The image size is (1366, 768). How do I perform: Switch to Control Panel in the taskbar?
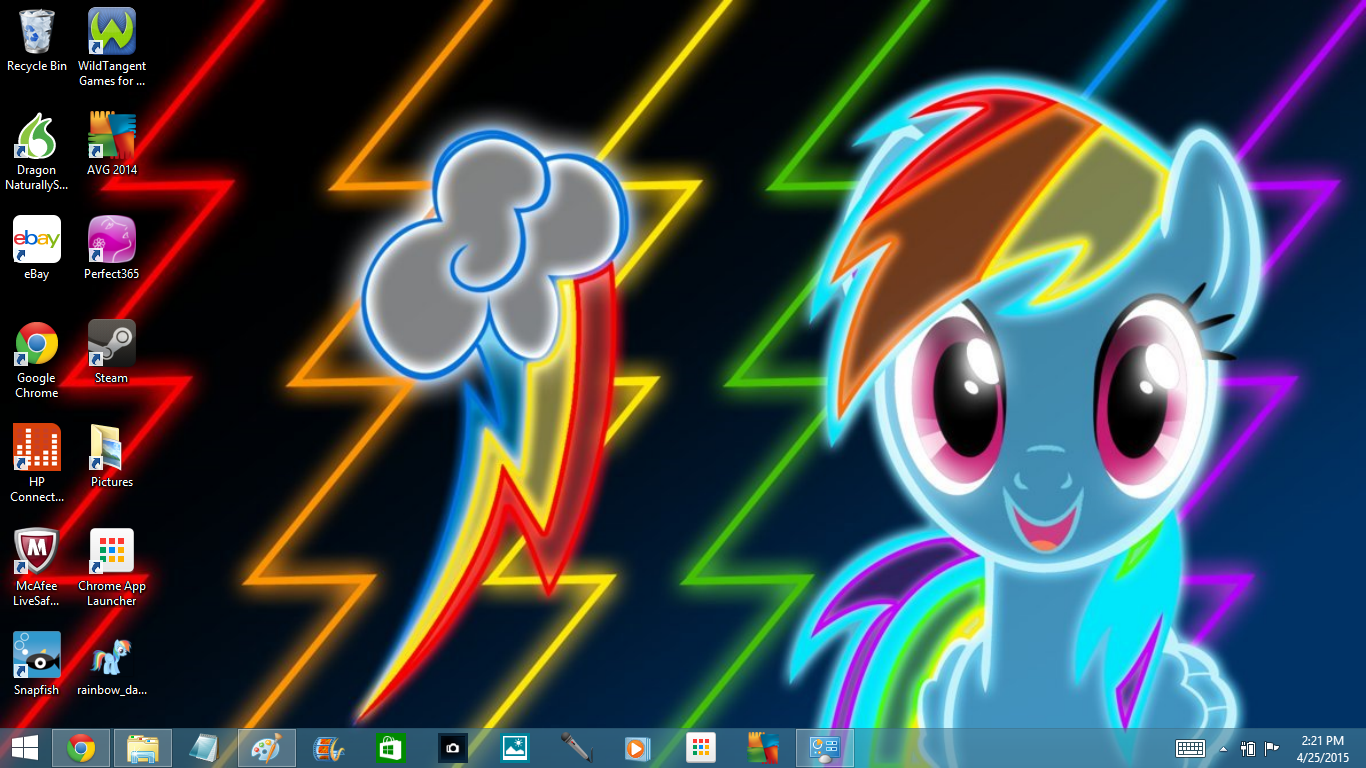tap(825, 748)
